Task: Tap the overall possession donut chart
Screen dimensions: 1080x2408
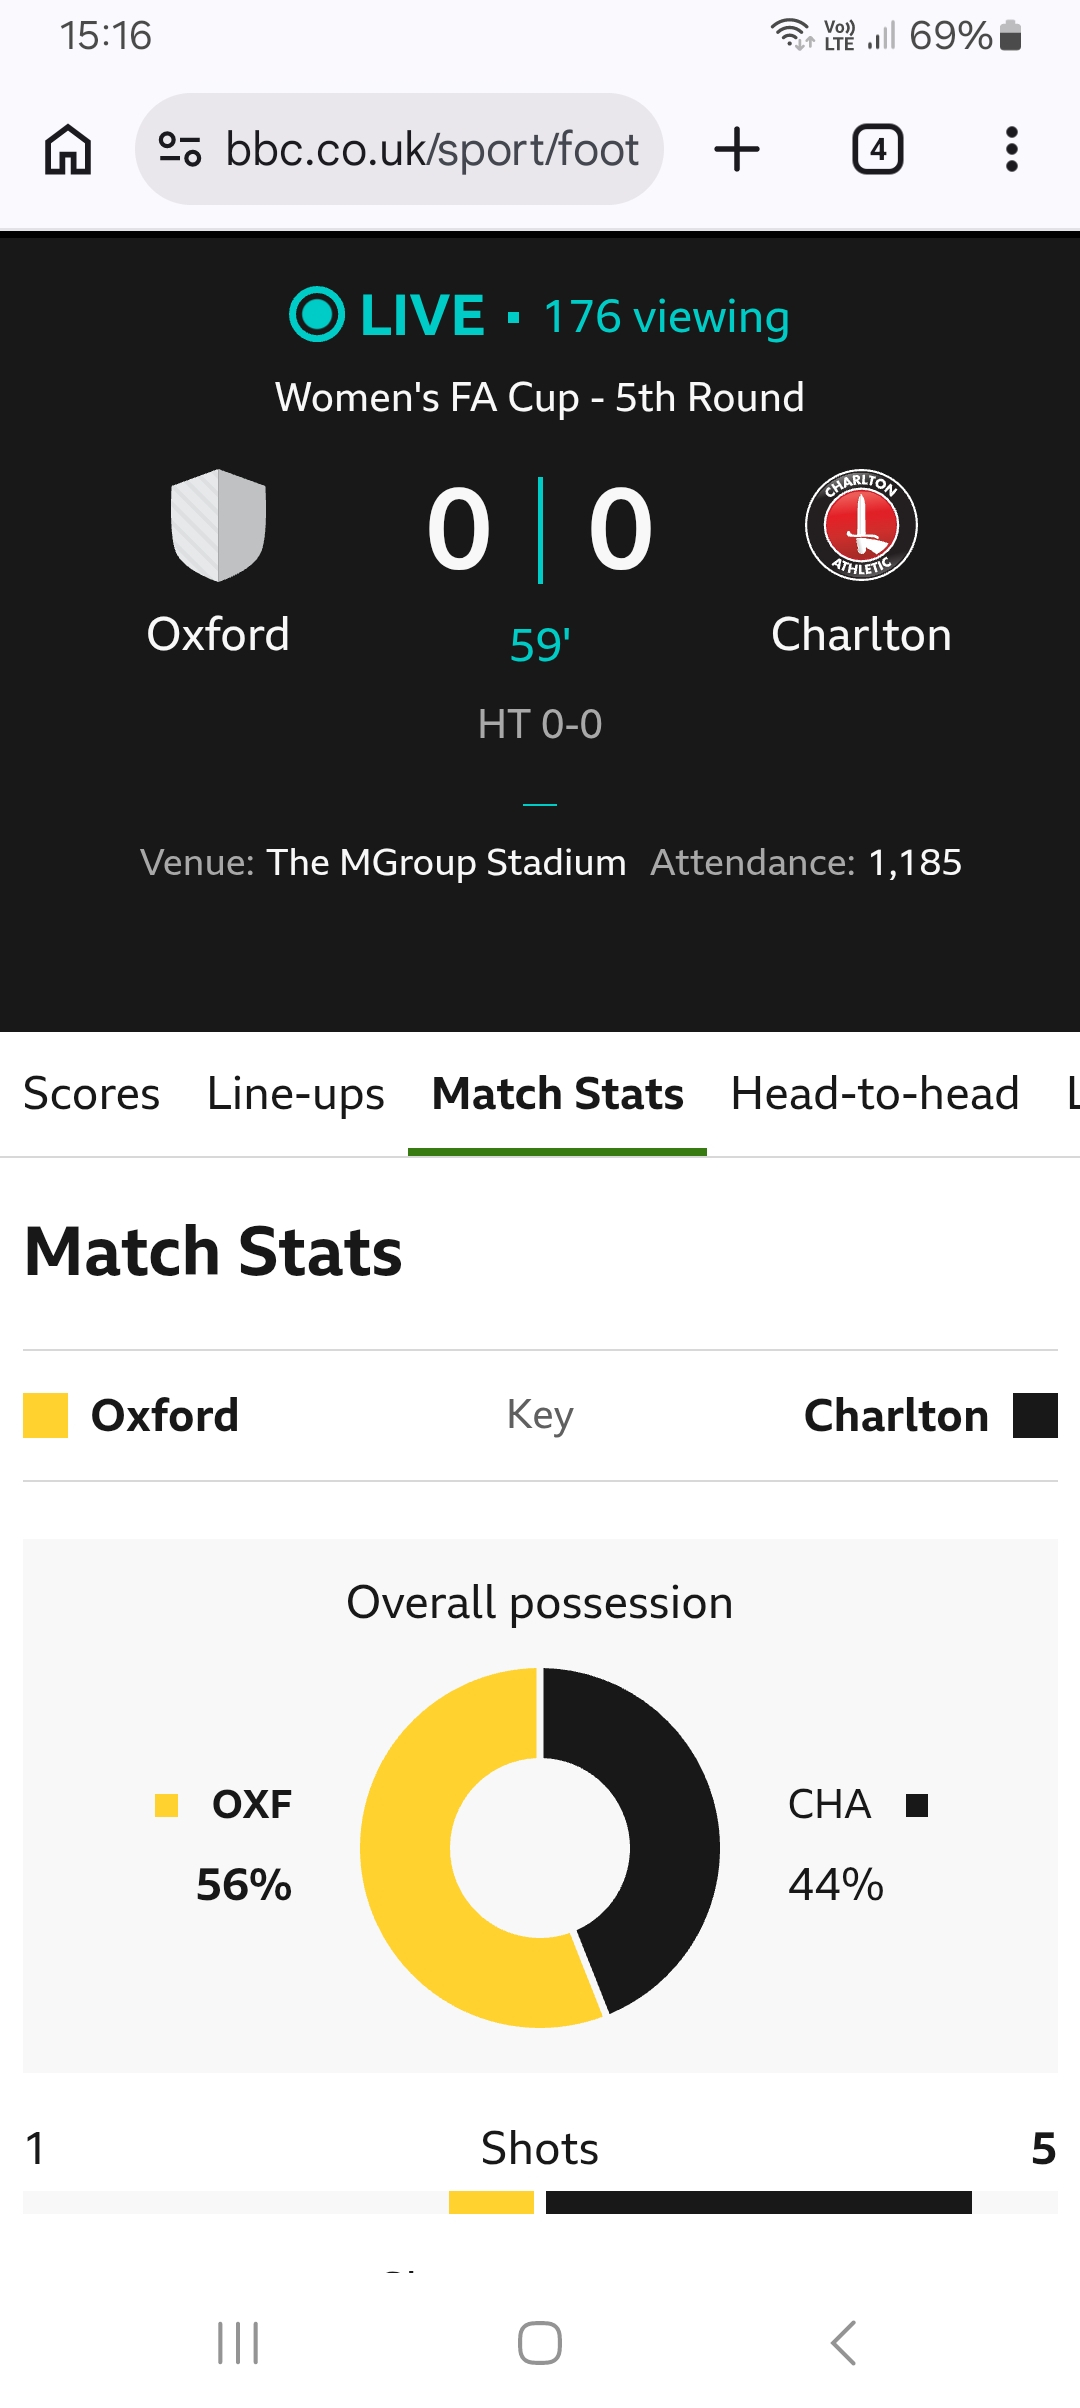Action: click(540, 1848)
